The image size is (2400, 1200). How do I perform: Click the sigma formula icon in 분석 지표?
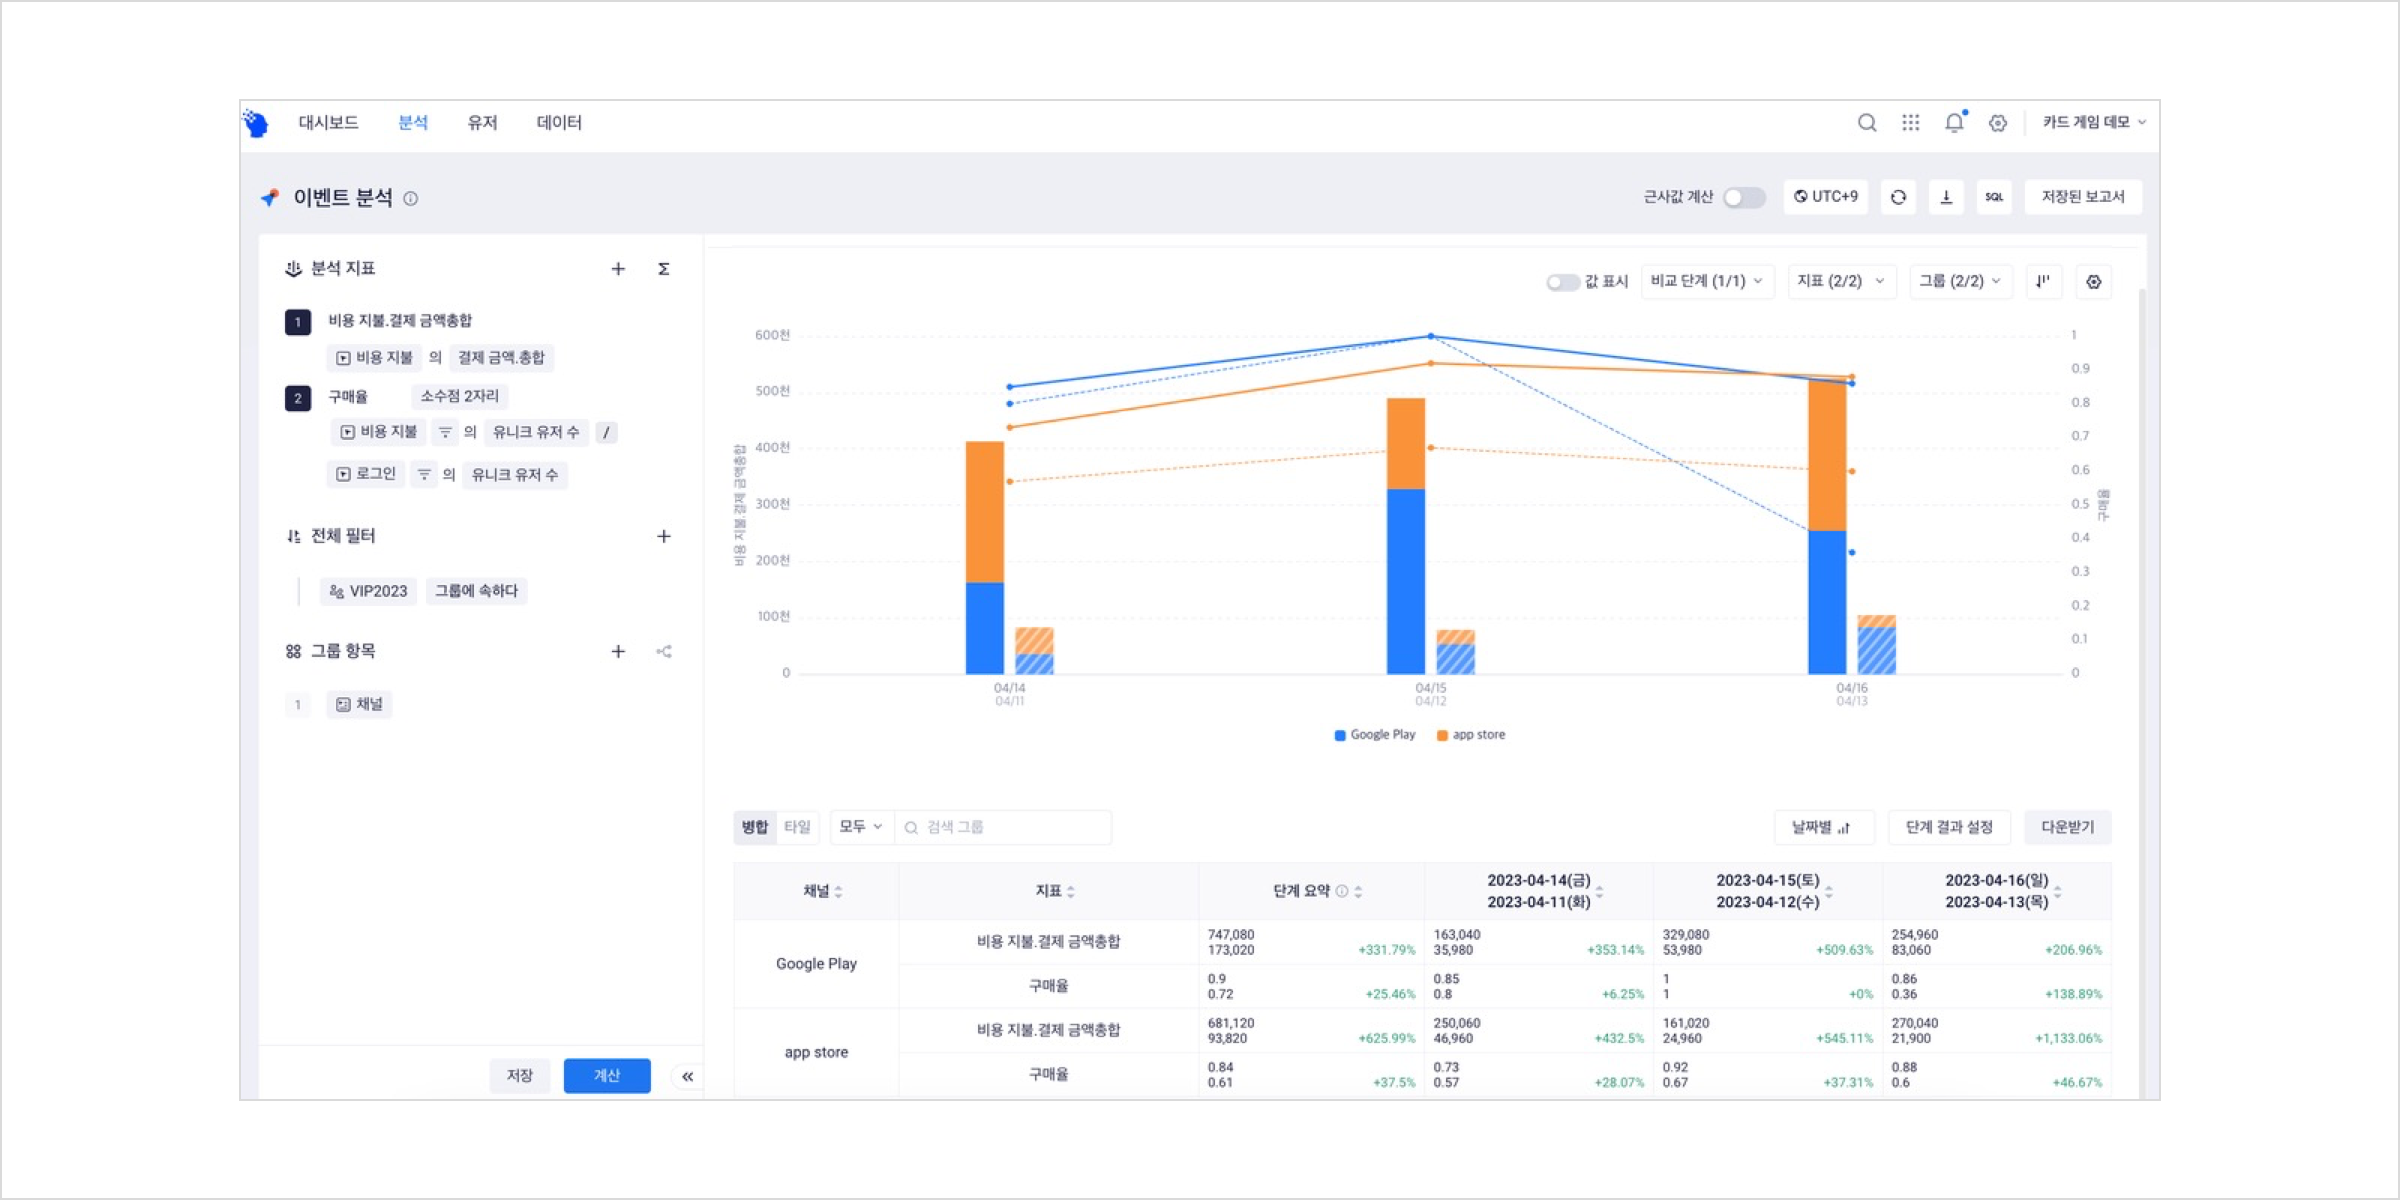[x=663, y=269]
